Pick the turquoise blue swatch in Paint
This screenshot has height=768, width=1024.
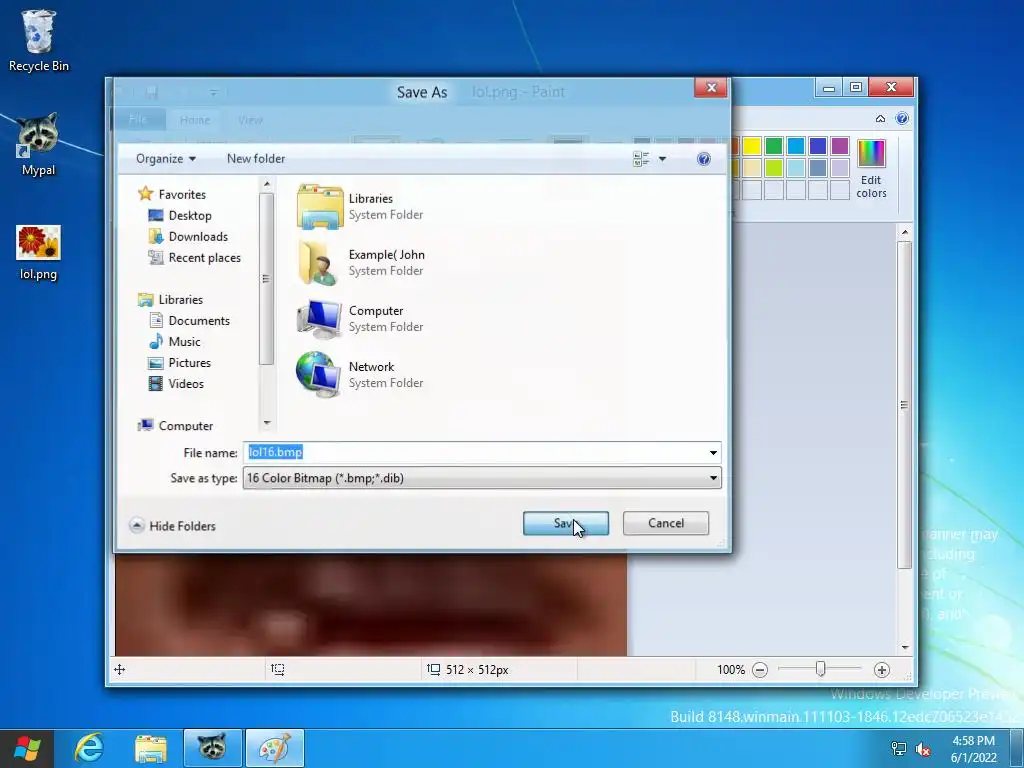click(x=796, y=146)
